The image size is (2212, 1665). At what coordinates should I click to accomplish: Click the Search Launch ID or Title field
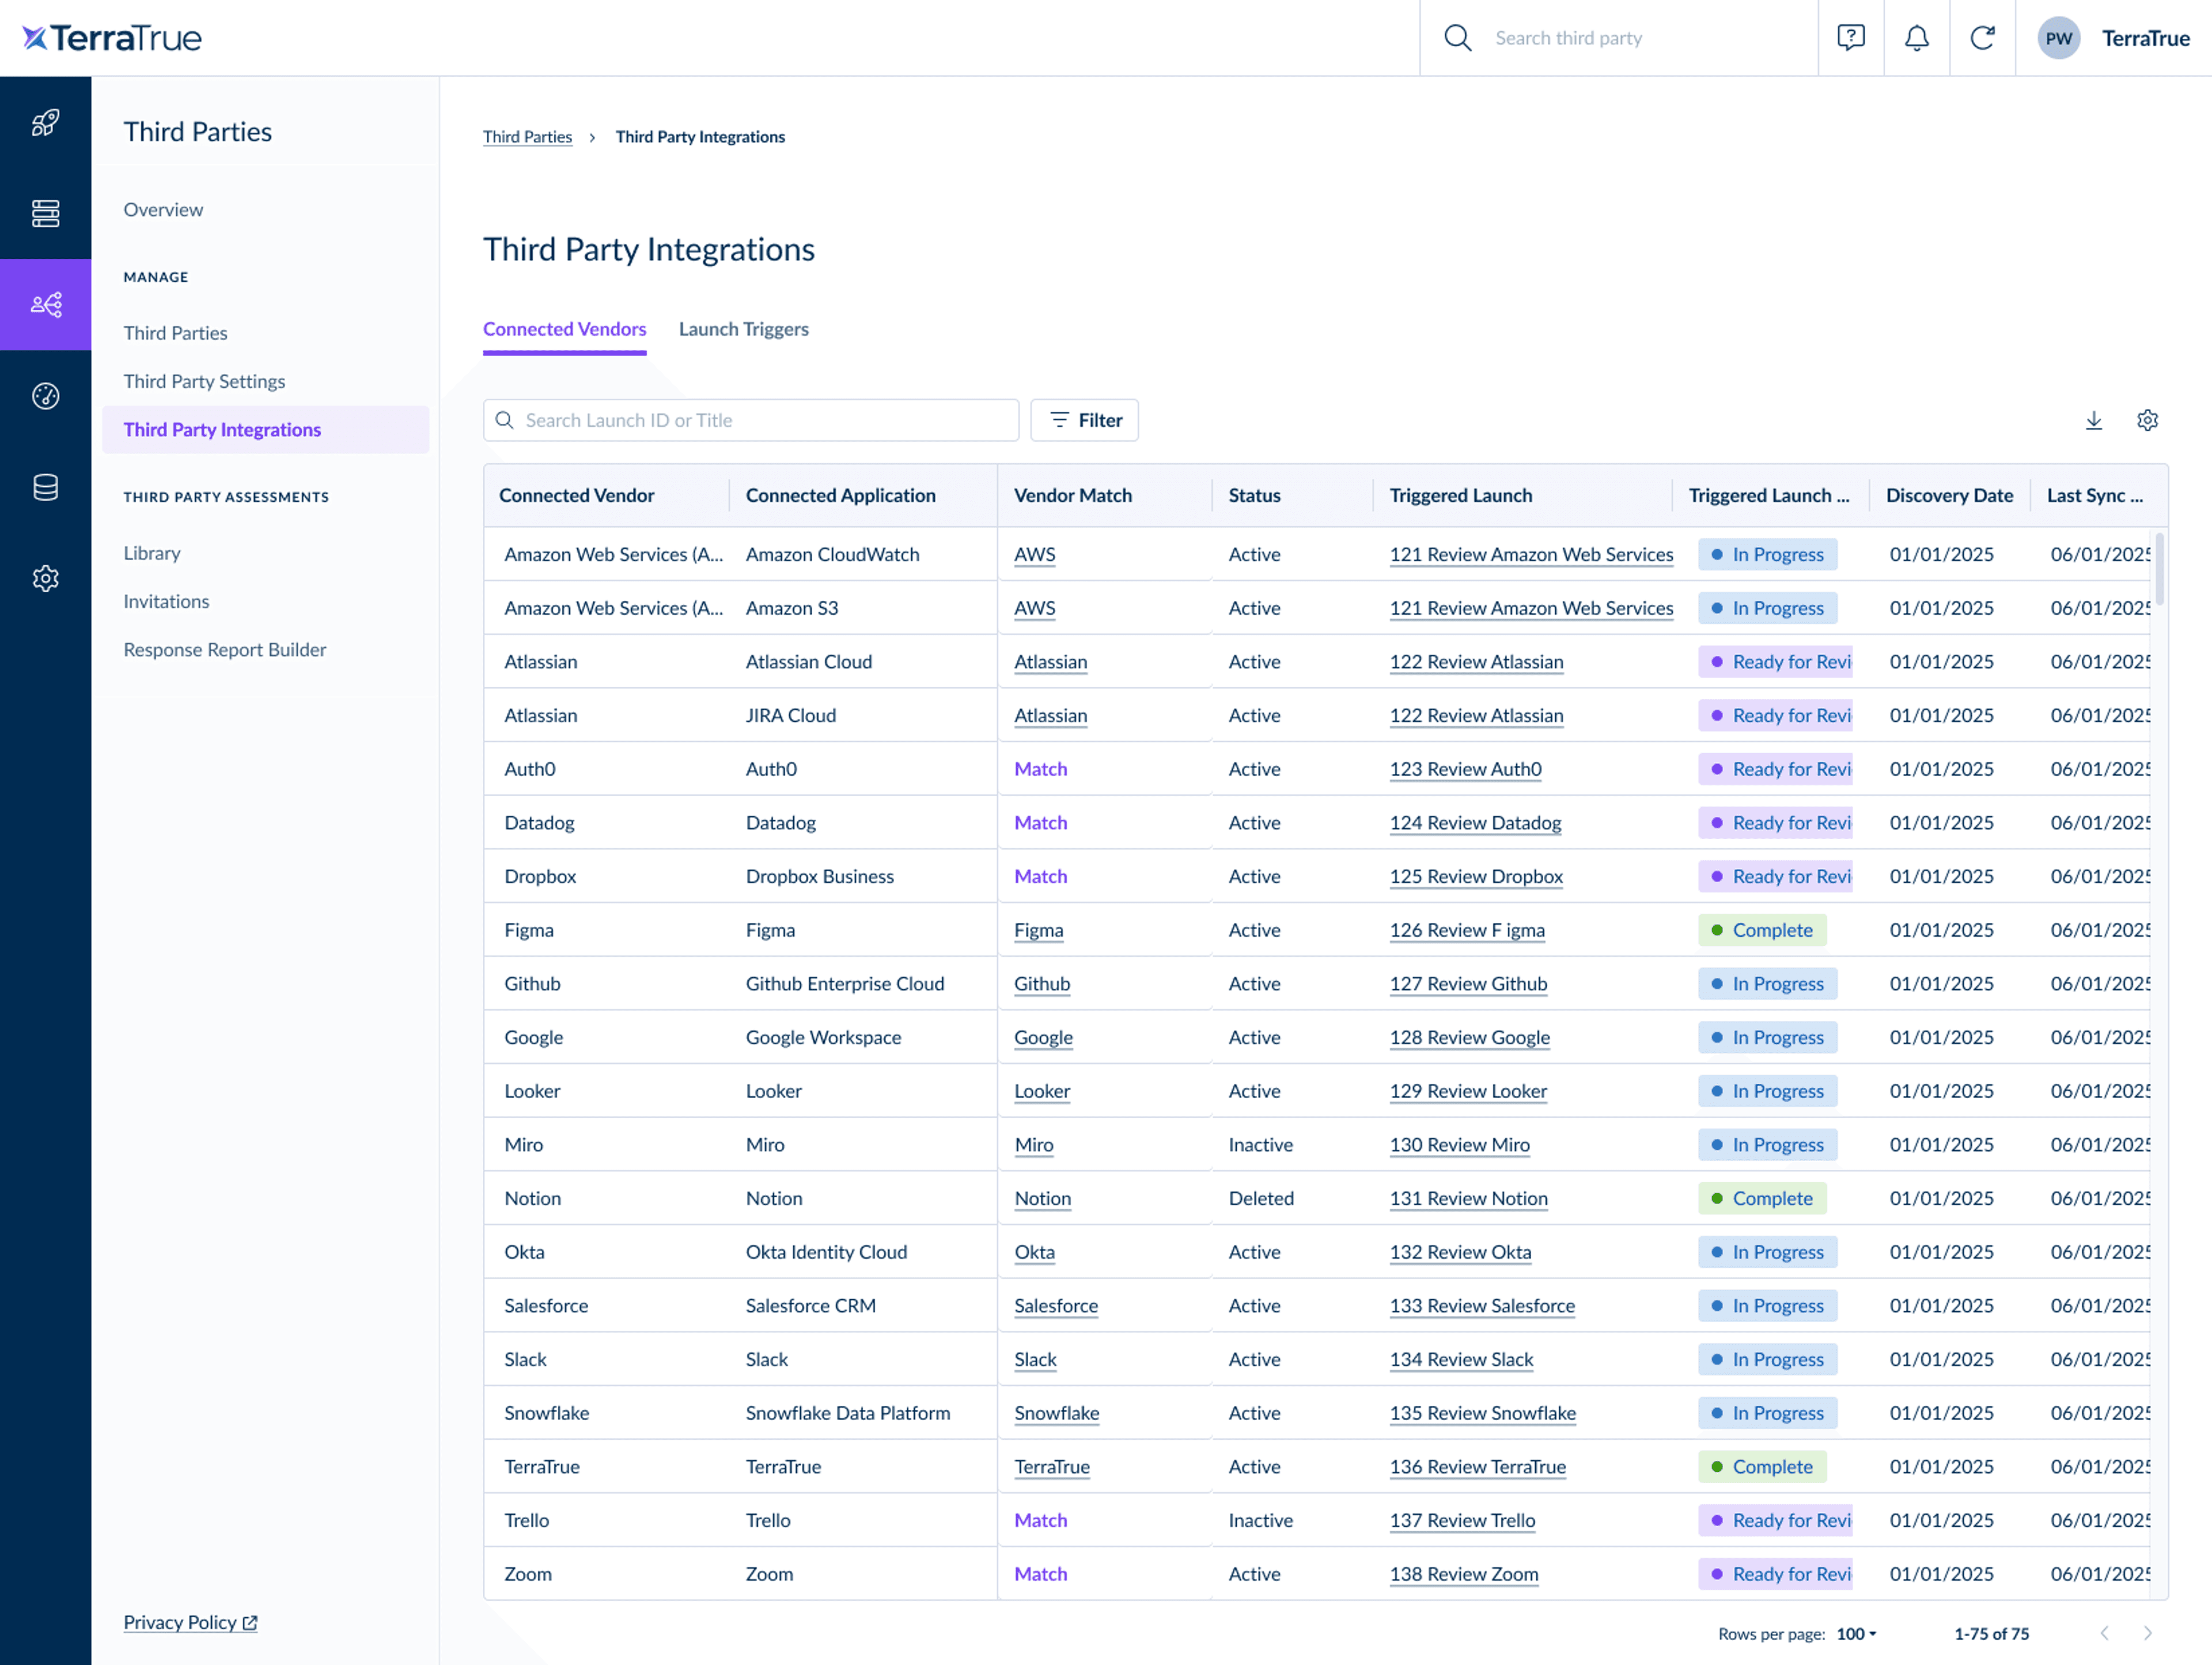[750, 420]
